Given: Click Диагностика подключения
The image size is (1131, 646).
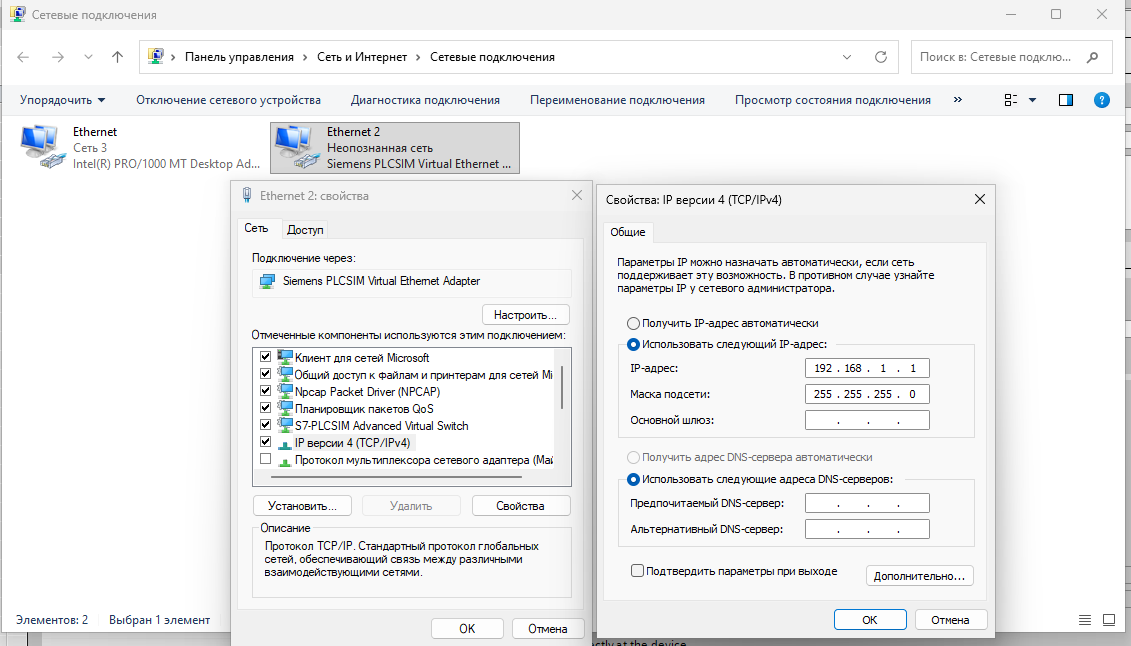Looking at the screenshot, I should (426, 100).
